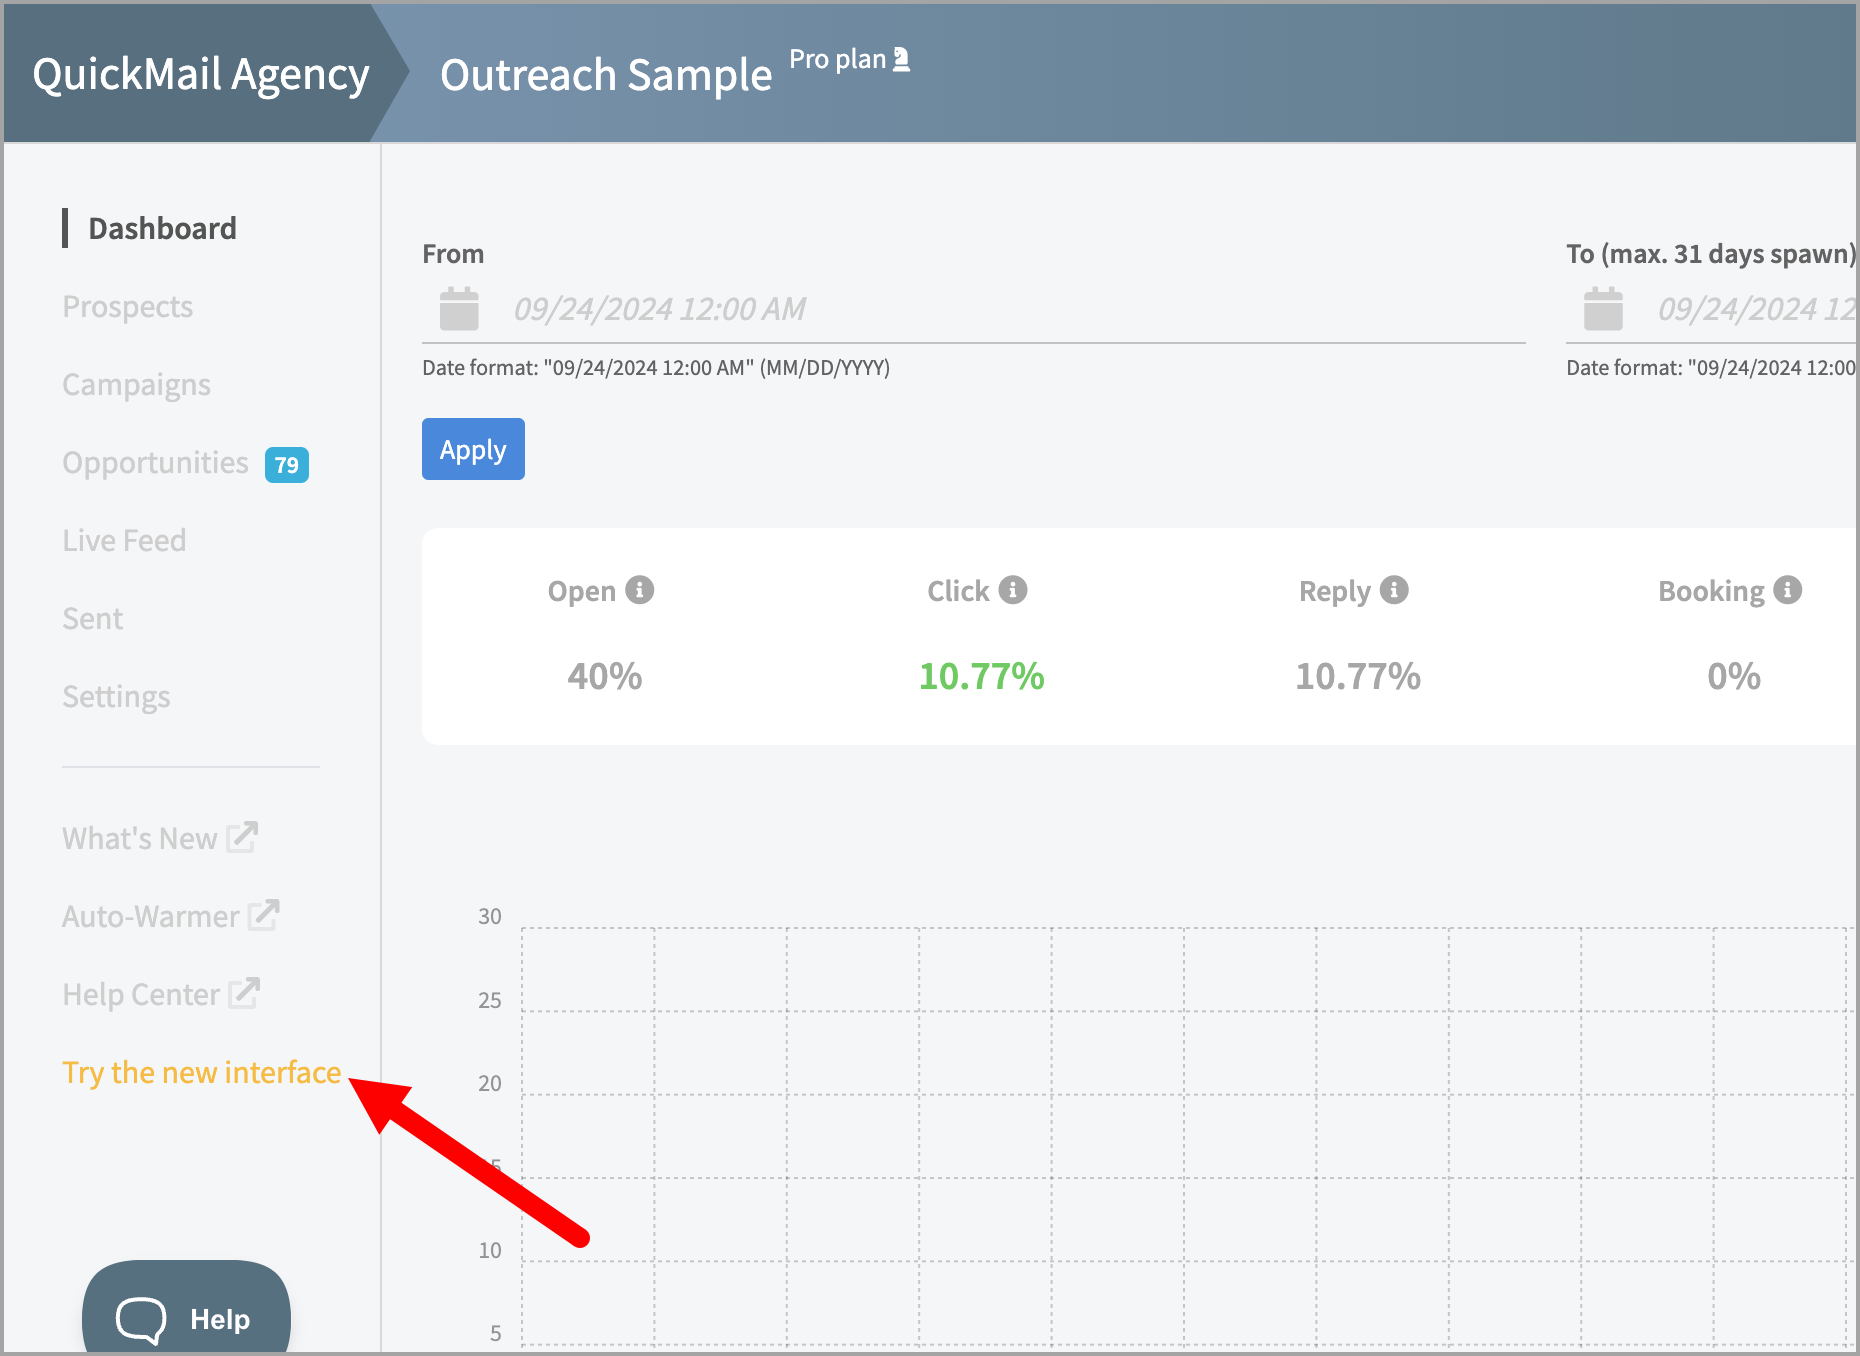1860x1356 pixels.
Task: Click the Pro plan label
Action: [x=838, y=60]
